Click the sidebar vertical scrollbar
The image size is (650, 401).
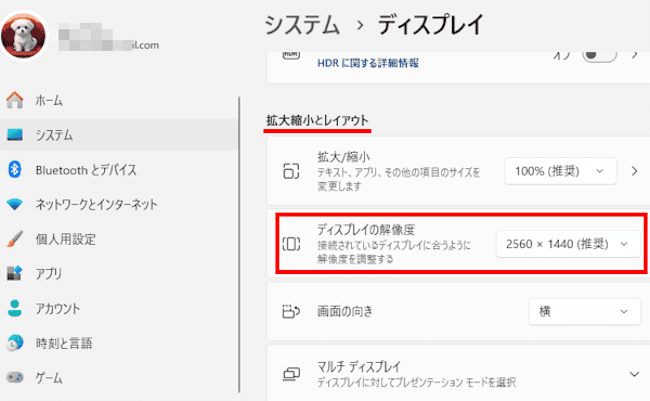click(x=239, y=245)
